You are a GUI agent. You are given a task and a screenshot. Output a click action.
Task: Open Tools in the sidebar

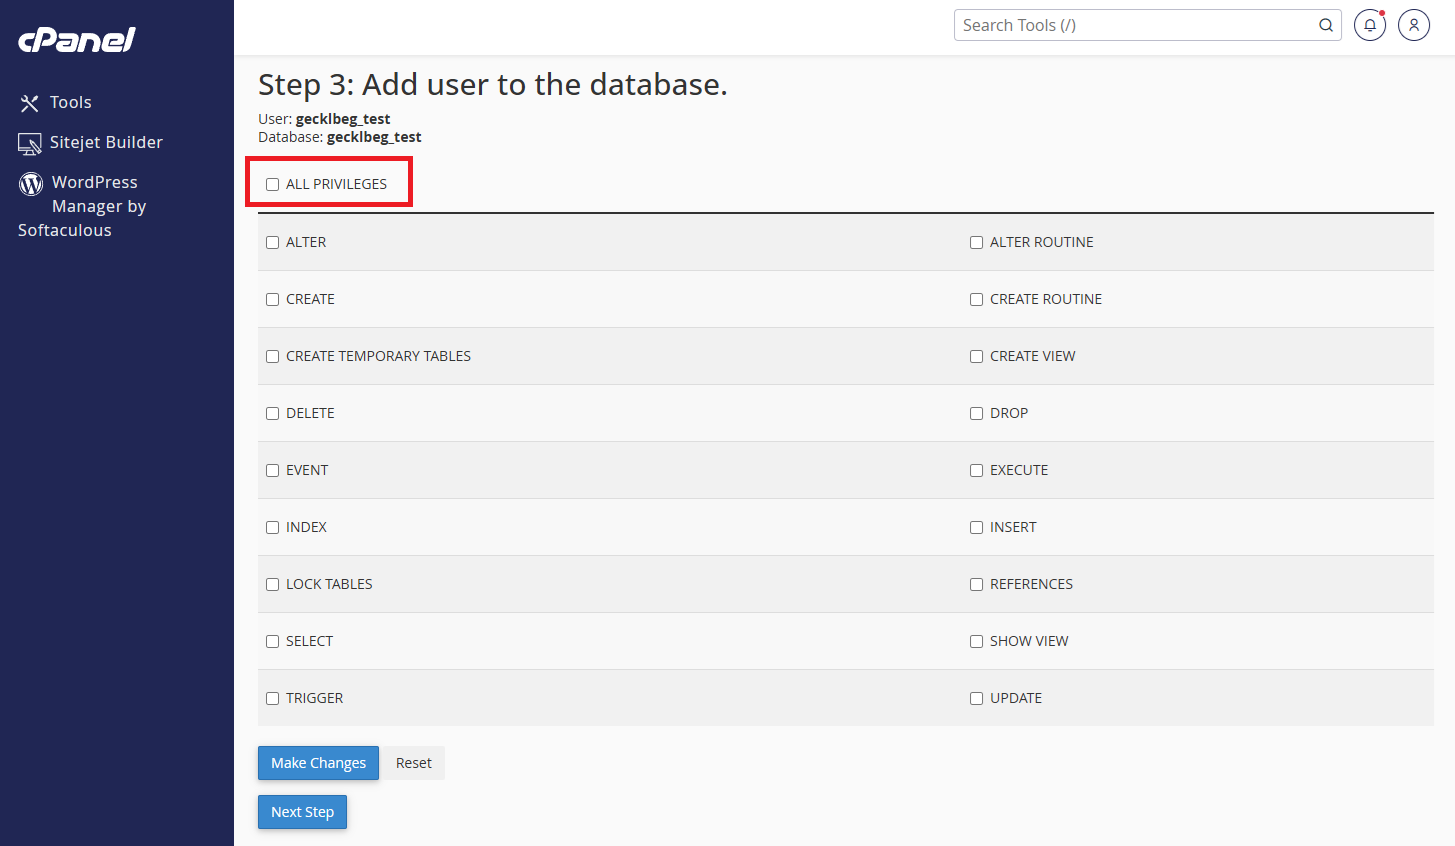point(71,102)
